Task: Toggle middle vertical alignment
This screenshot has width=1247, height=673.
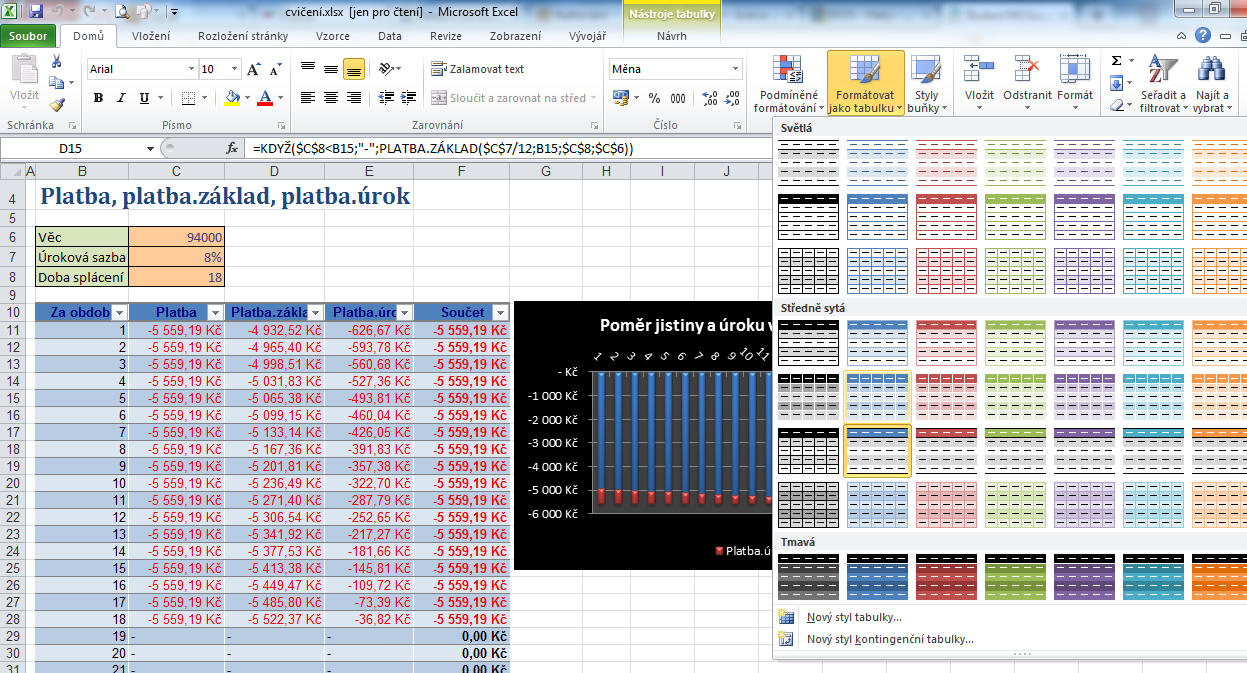Action: point(331,69)
